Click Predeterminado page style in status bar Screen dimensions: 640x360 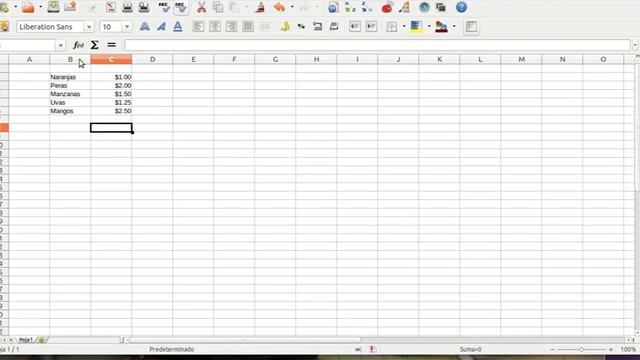tap(172, 349)
